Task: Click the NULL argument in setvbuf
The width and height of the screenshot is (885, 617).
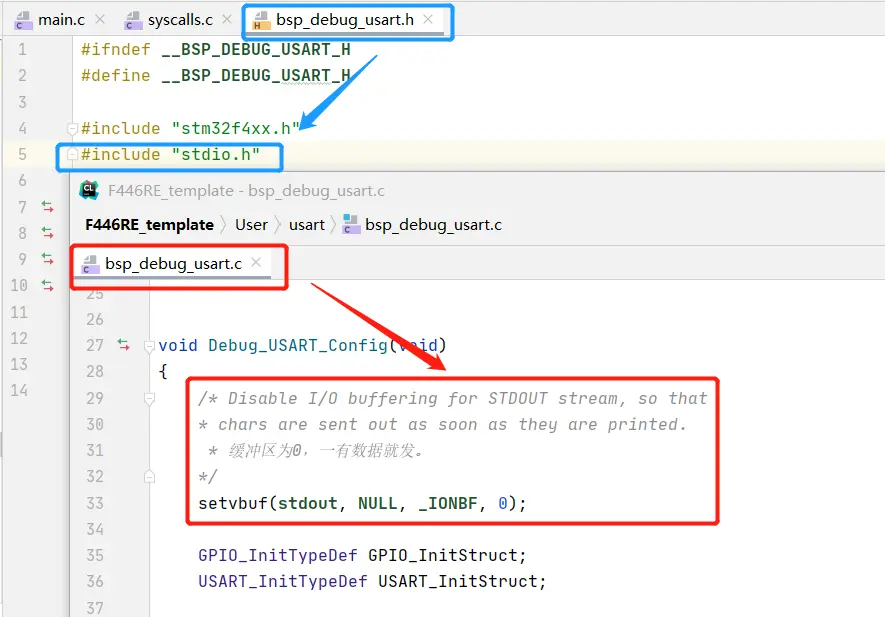Action: 378,503
